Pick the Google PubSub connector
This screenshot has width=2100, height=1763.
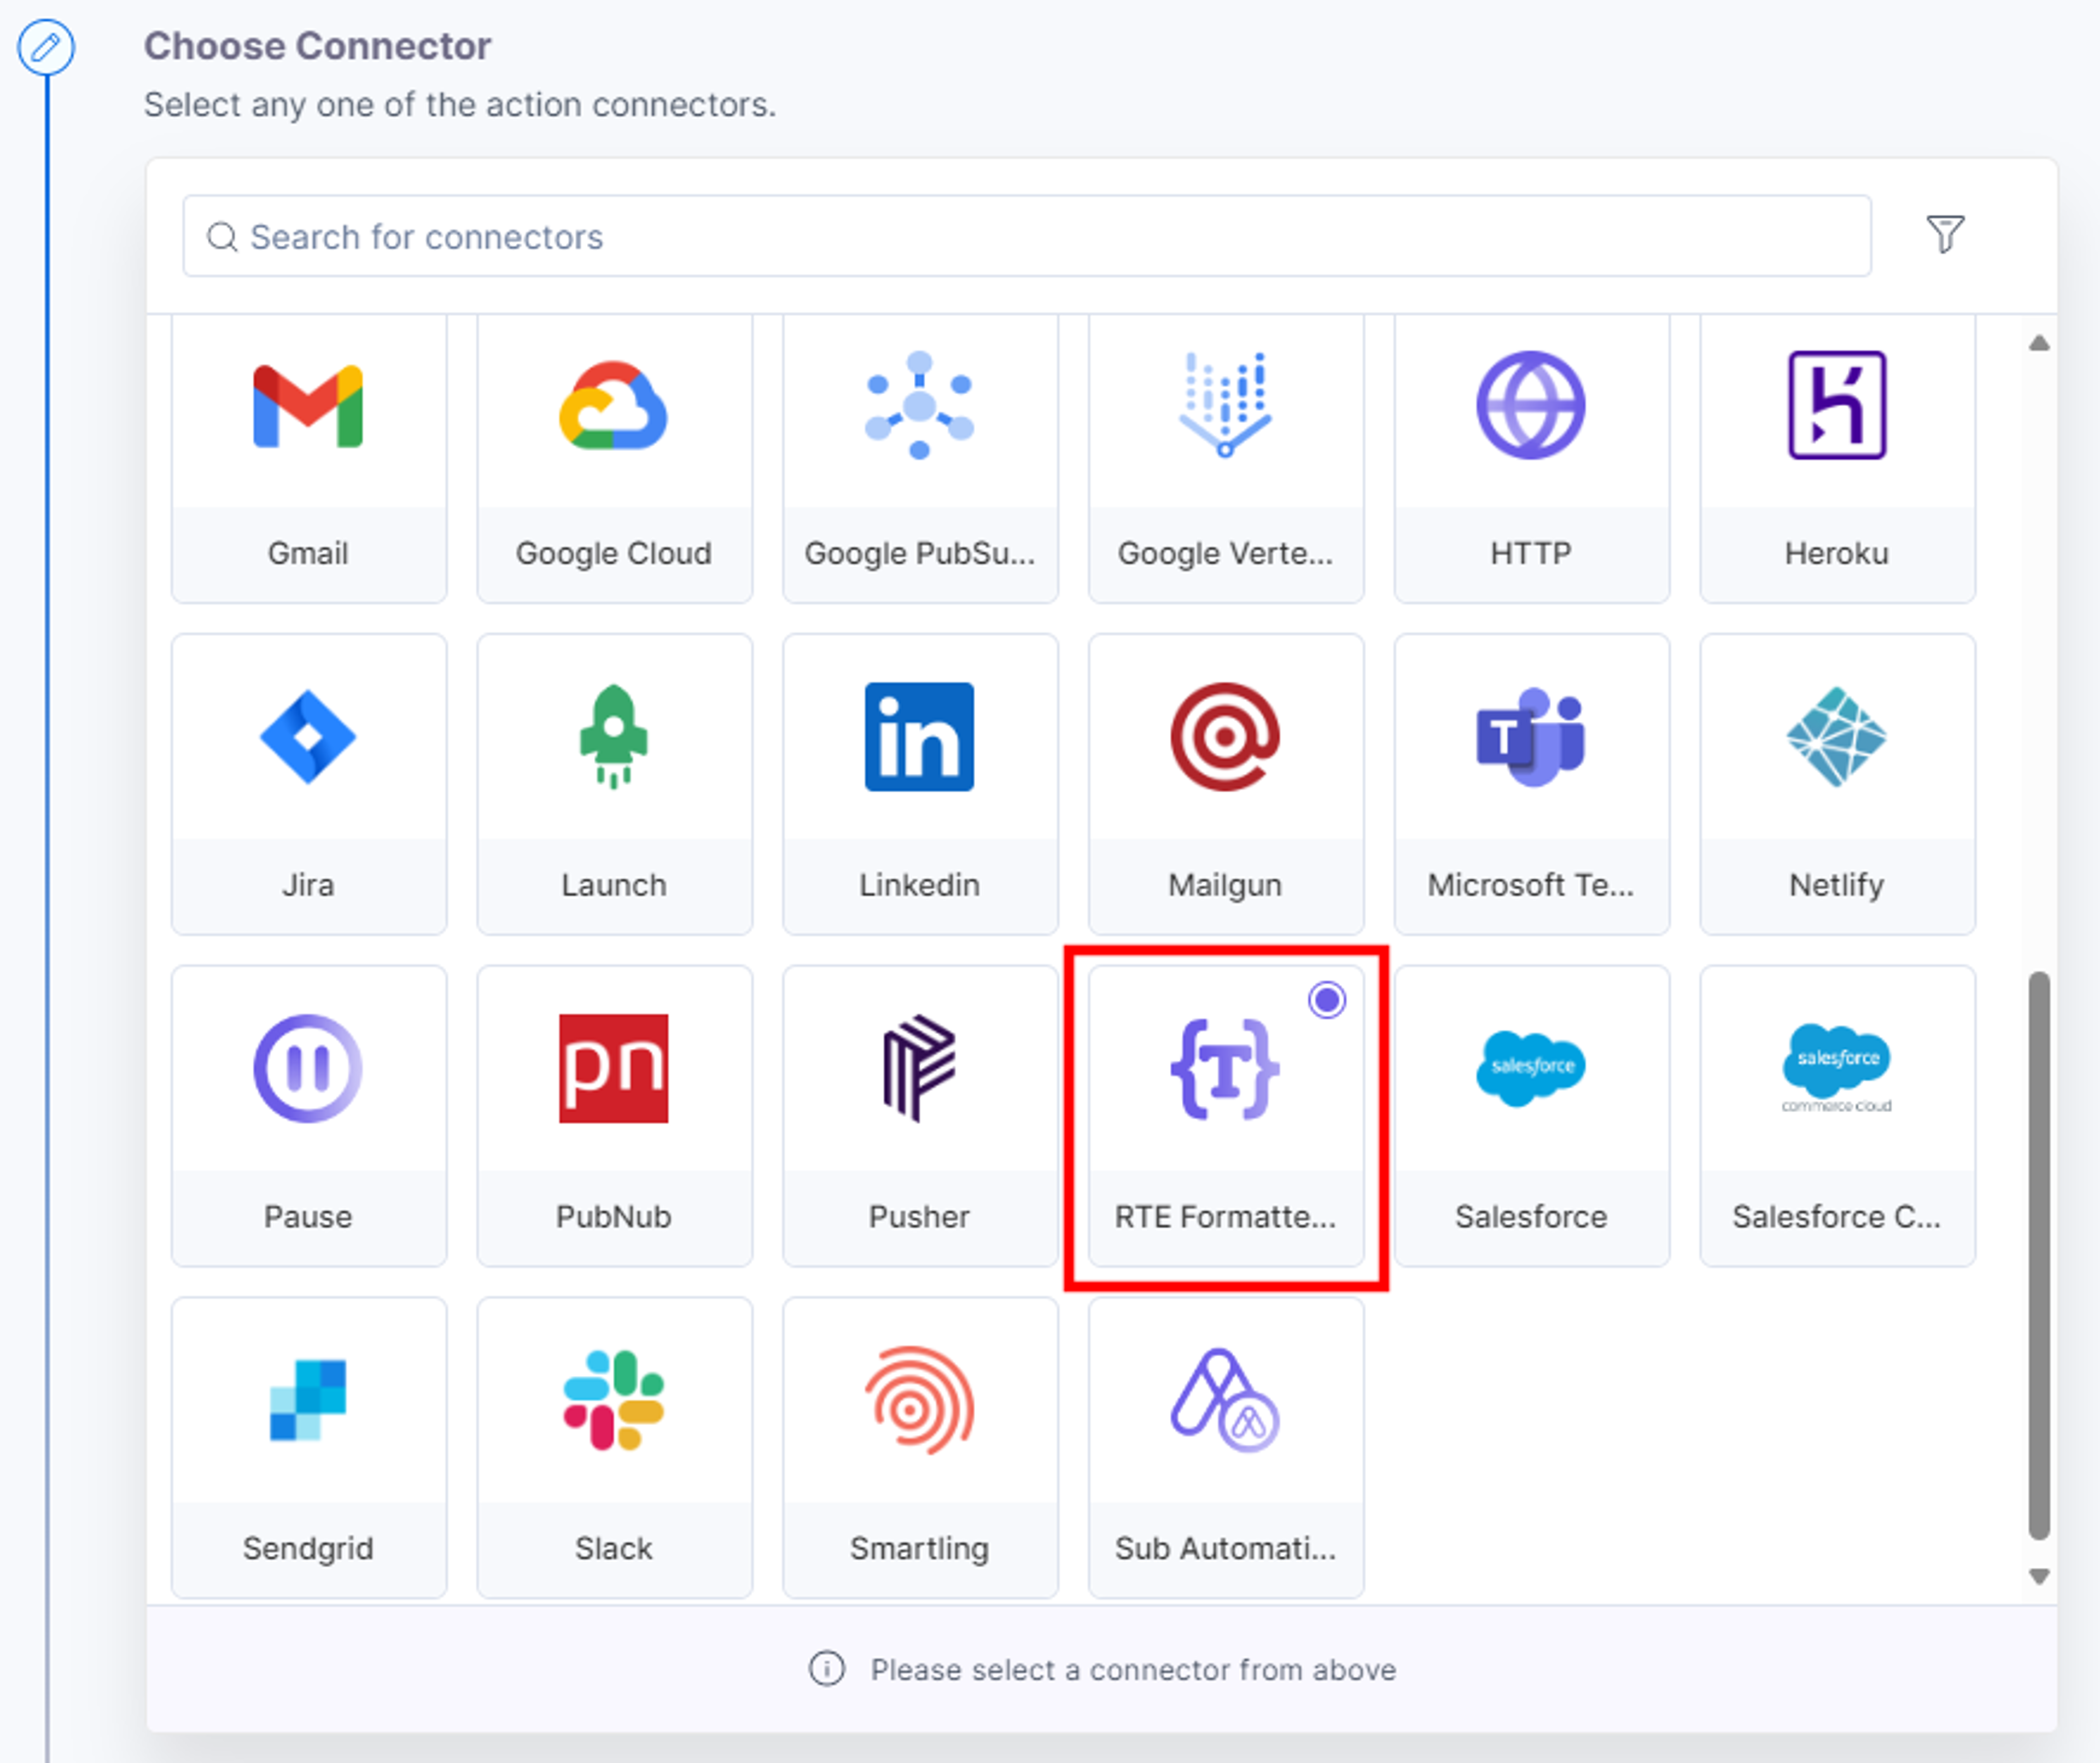pyautogui.click(x=920, y=458)
